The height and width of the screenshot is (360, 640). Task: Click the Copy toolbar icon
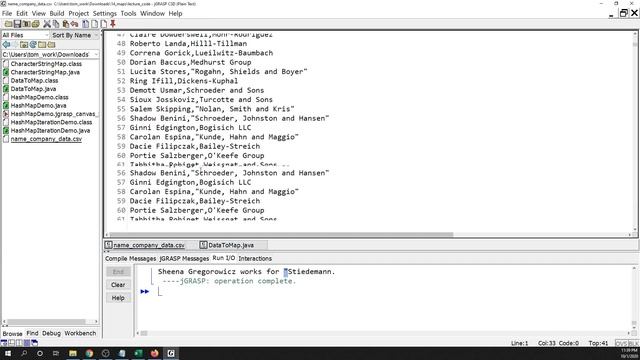click(x=56, y=24)
